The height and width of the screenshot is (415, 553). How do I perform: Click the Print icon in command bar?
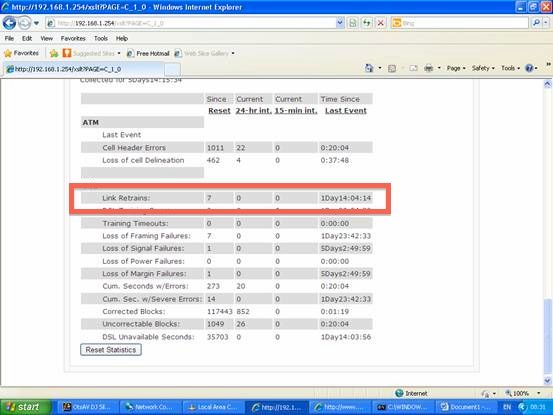tap(429, 68)
